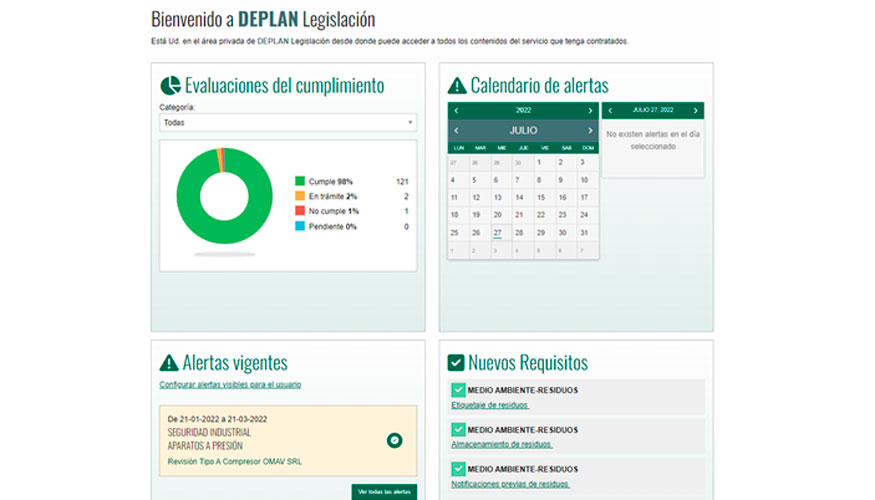This screenshot has height=500, width=875.
Task: Click the Cumple 98% legend label
Action: [x=331, y=181]
